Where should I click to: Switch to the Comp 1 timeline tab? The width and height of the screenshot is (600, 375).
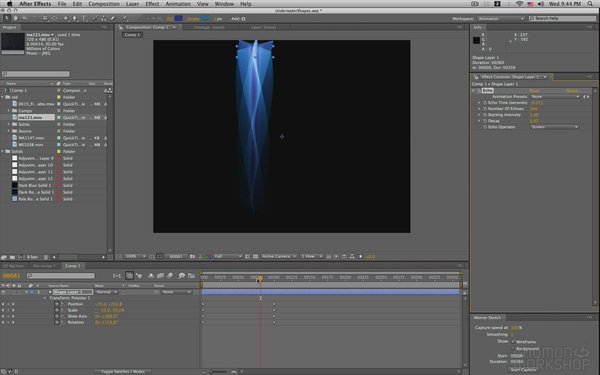(x=73, y=266)
